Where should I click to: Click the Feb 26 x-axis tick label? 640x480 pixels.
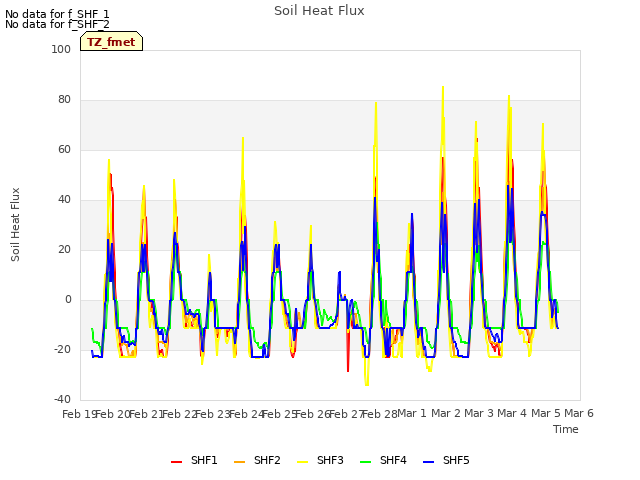tap(313, 414)
